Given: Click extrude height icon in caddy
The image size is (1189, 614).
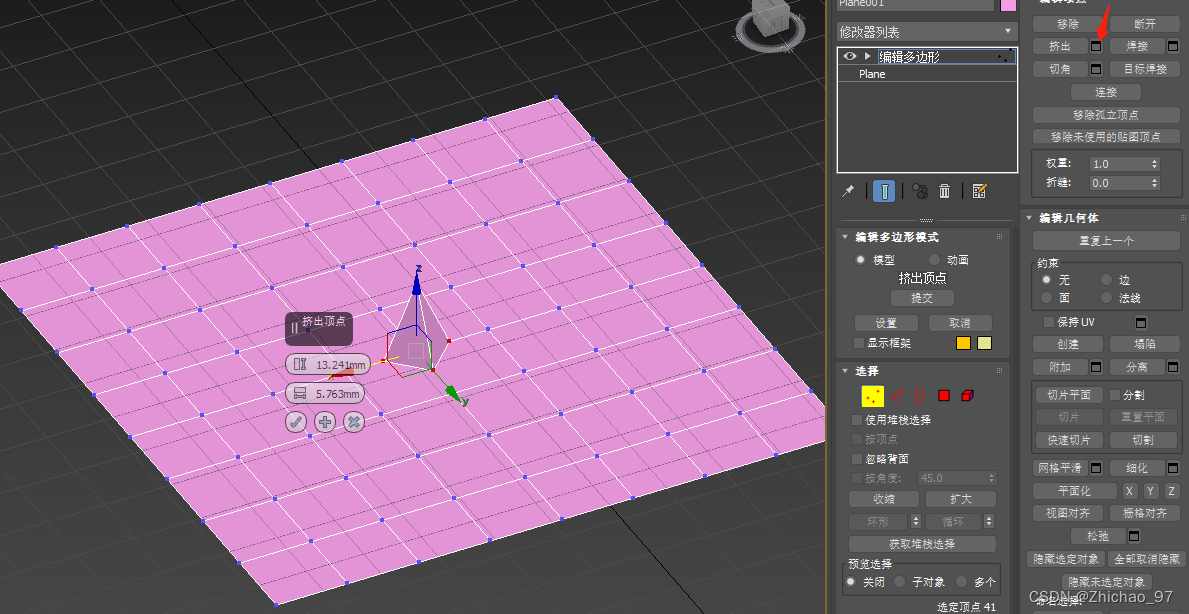Looking at the screenshot, I should (300, 365).
